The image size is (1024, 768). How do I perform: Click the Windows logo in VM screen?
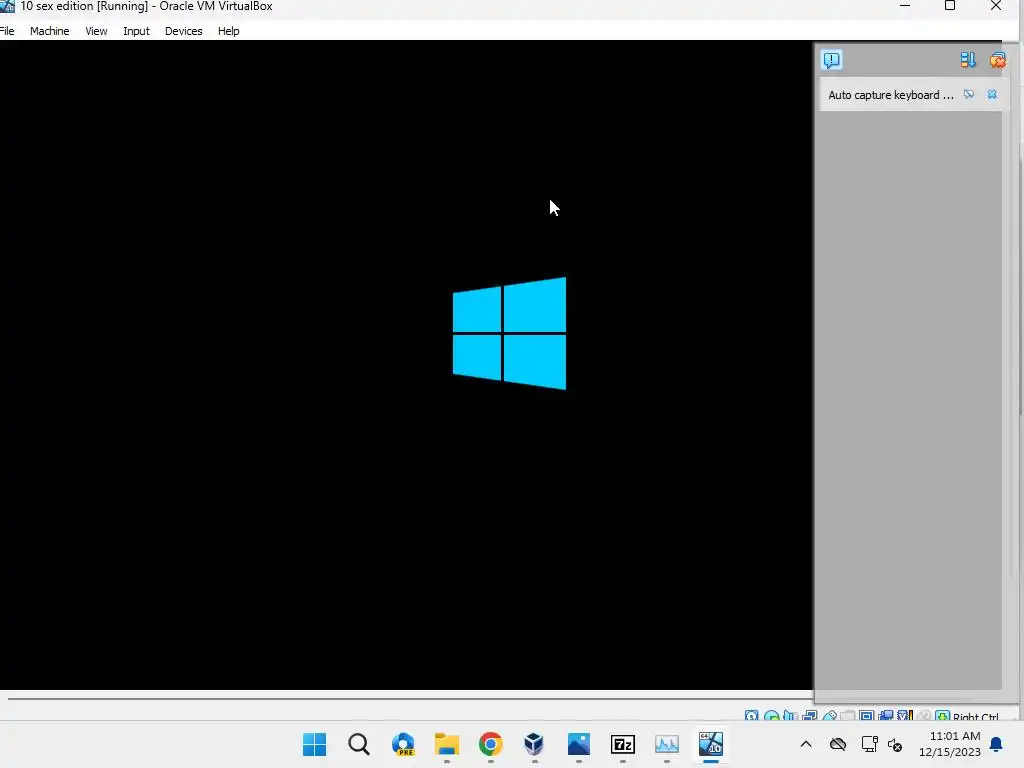coord(509,334)
